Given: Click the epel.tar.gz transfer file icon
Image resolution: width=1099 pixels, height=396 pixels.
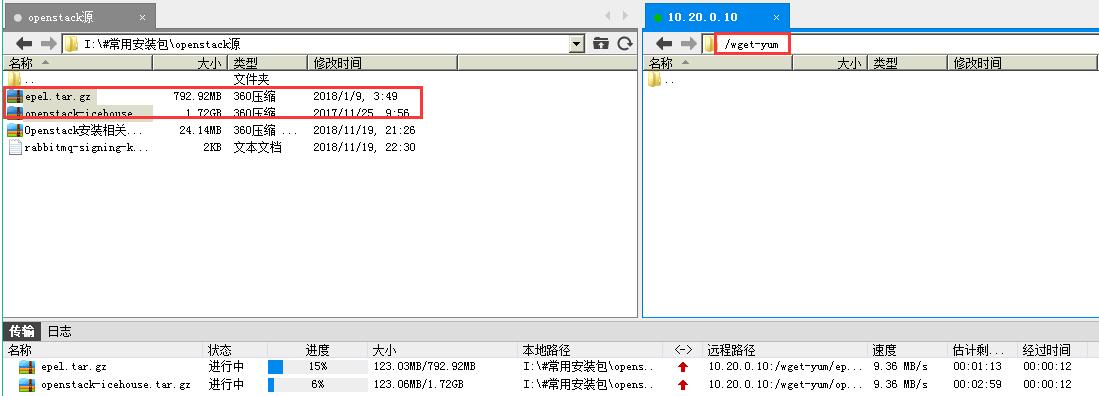Looking at the screenshot, I should tap(27, 367).
